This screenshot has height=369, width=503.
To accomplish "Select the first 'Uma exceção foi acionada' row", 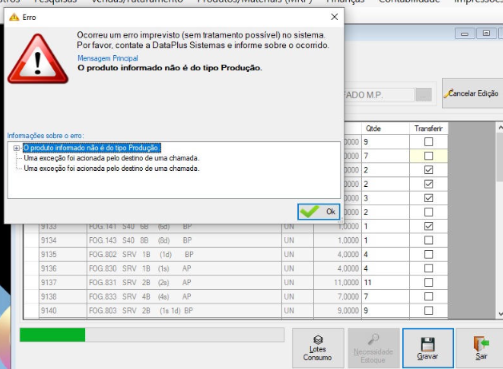I will 111,158.
